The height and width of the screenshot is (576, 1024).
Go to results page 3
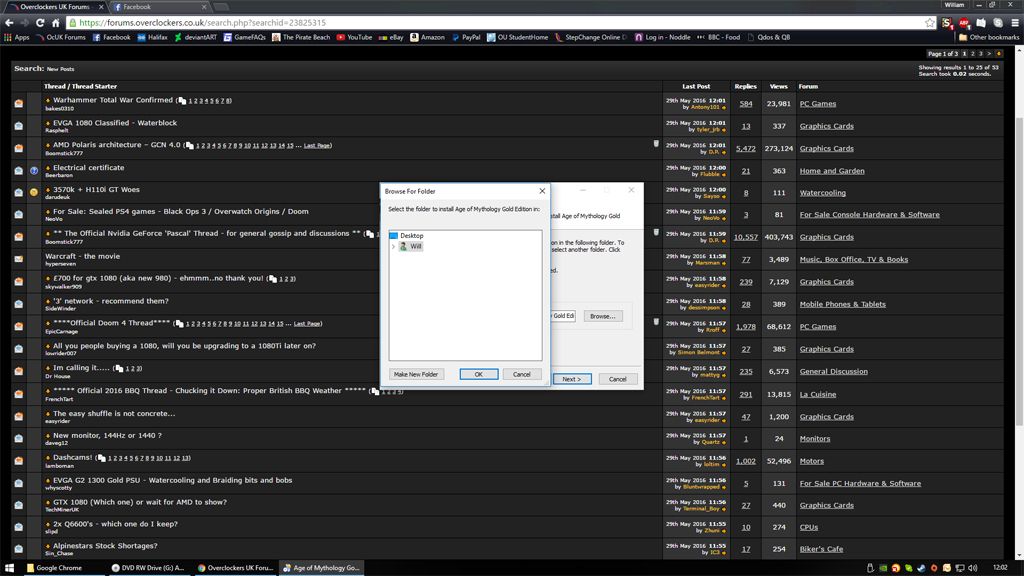980,54
